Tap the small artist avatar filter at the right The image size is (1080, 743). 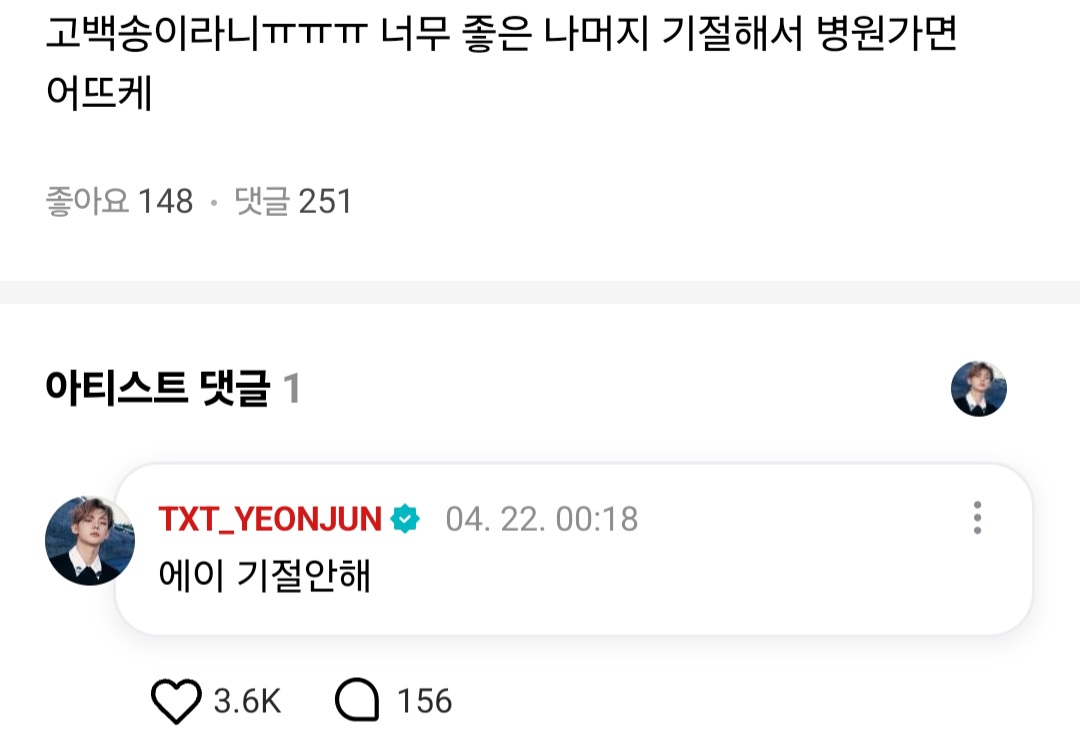click(x=979, y=388)
